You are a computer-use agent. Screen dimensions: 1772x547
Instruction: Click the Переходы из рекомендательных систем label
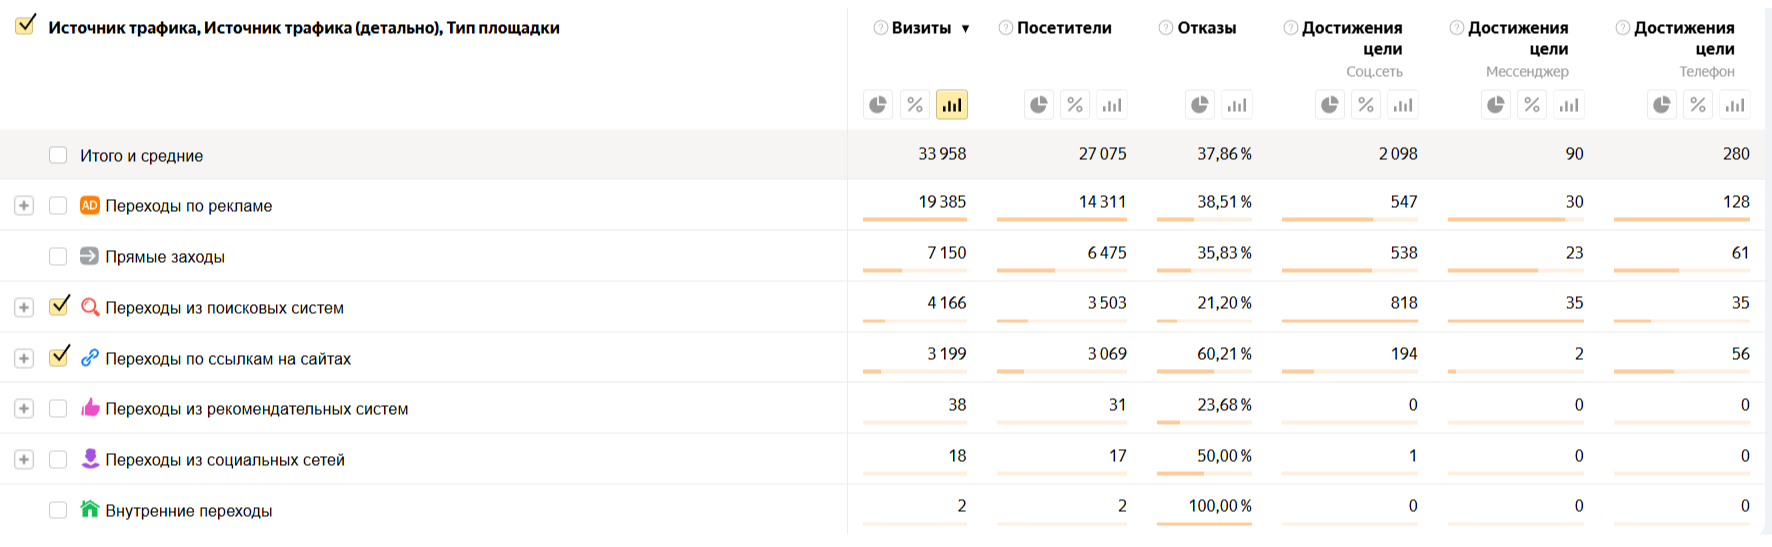[x=256, y=409]
